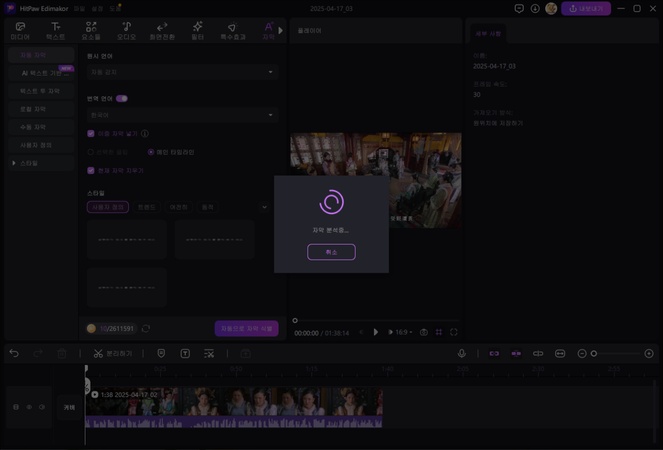
Task: Click the timeline zoom slider handle
Action: 594,353
